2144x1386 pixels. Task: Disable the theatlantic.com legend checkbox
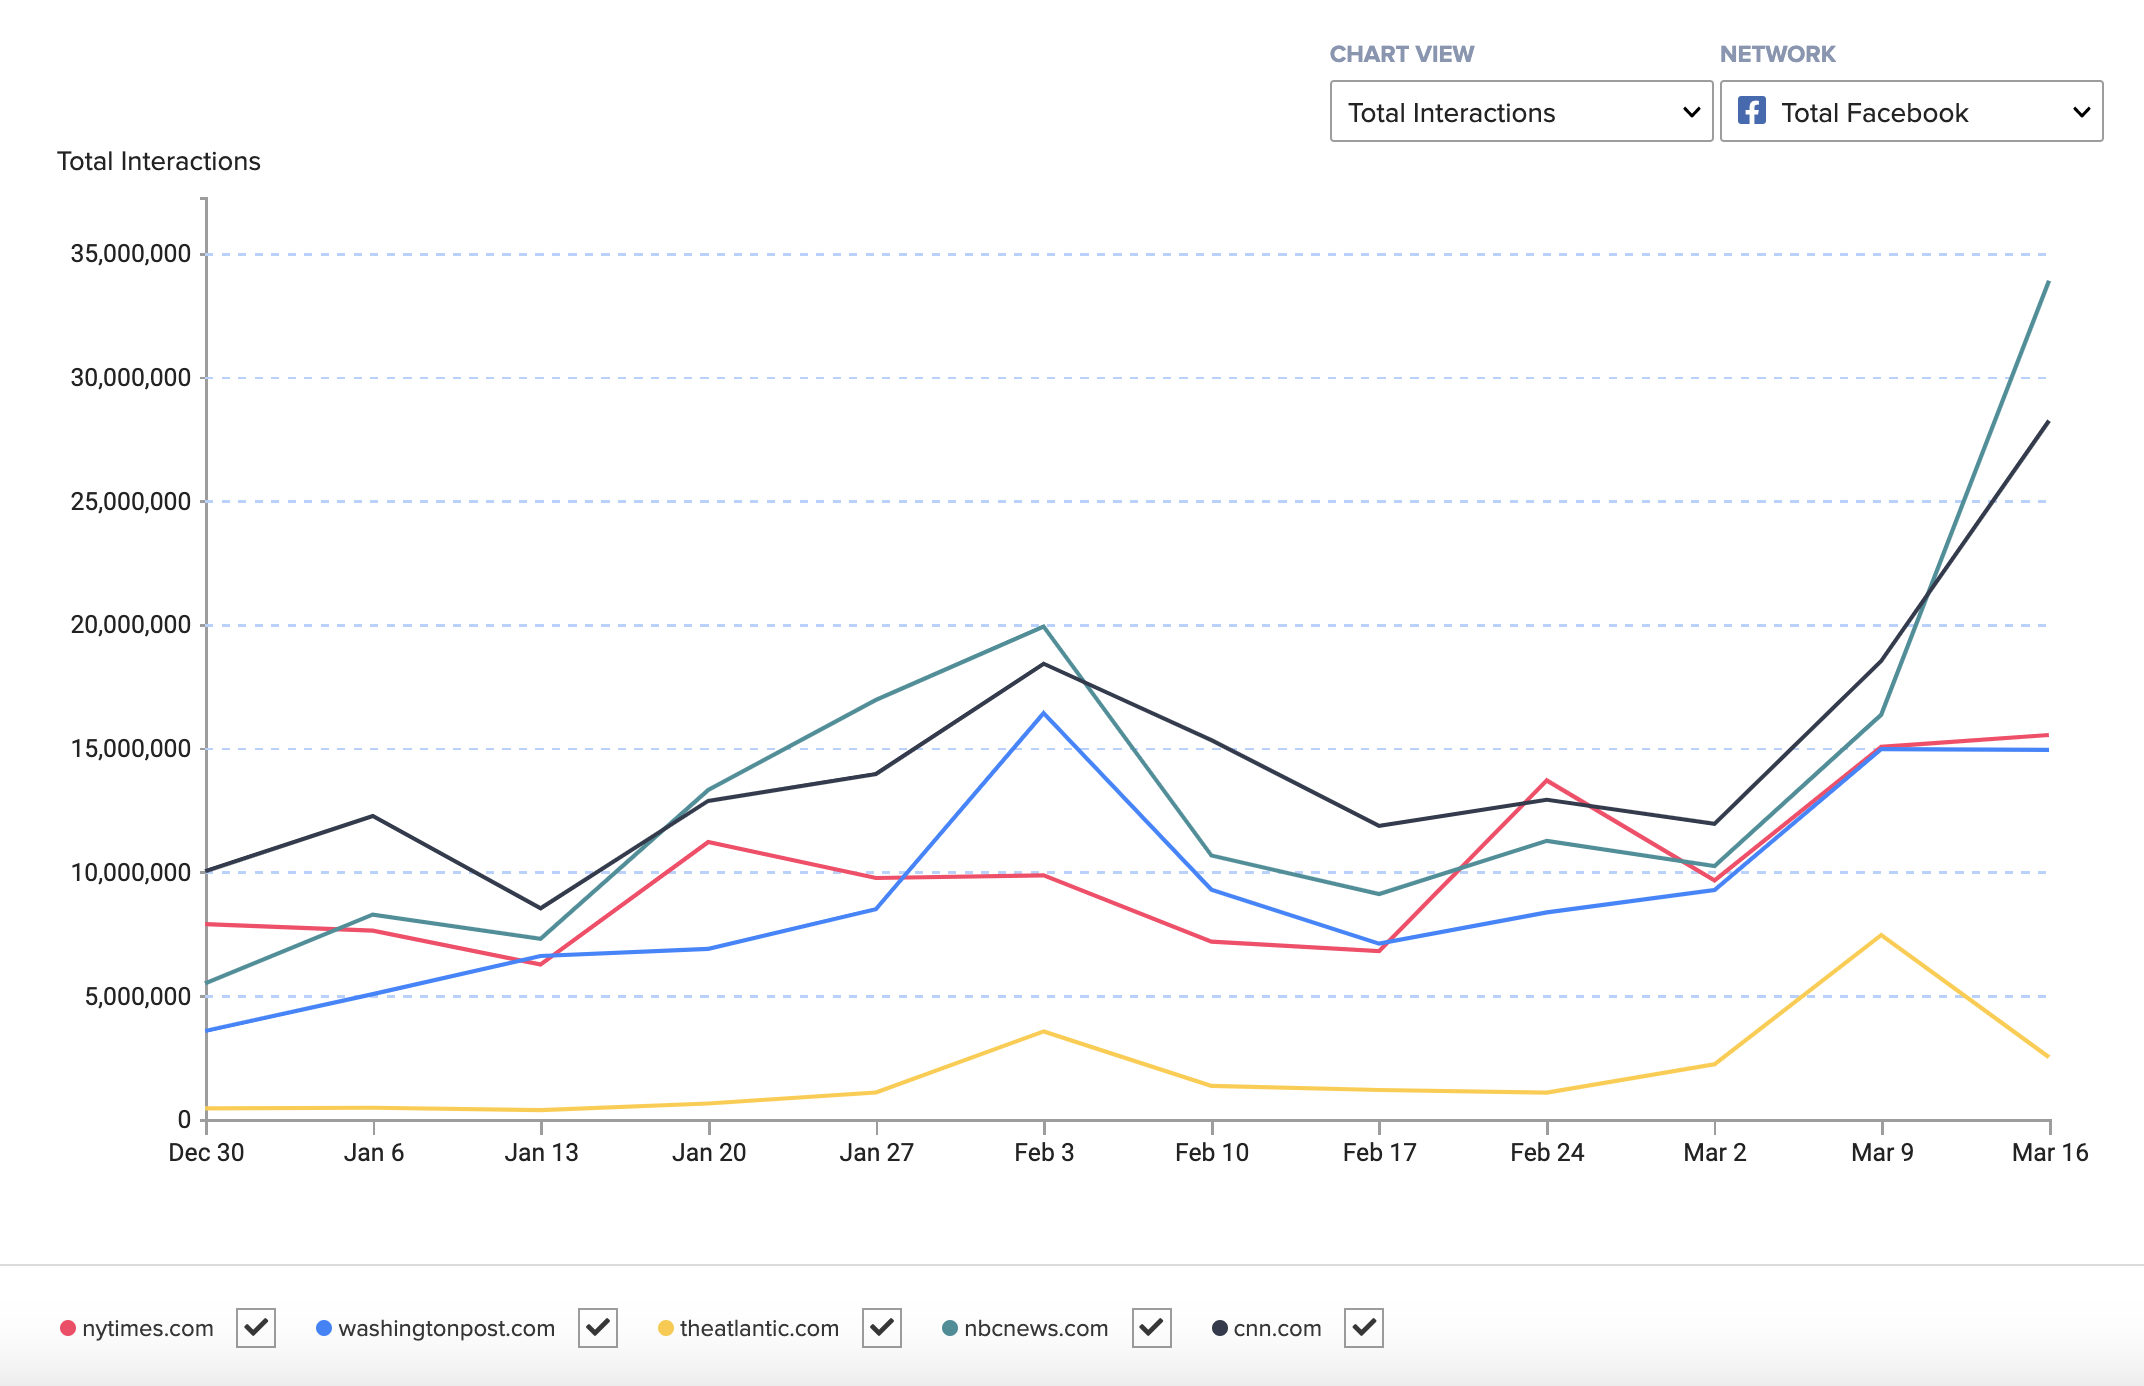coord(881,1329)
